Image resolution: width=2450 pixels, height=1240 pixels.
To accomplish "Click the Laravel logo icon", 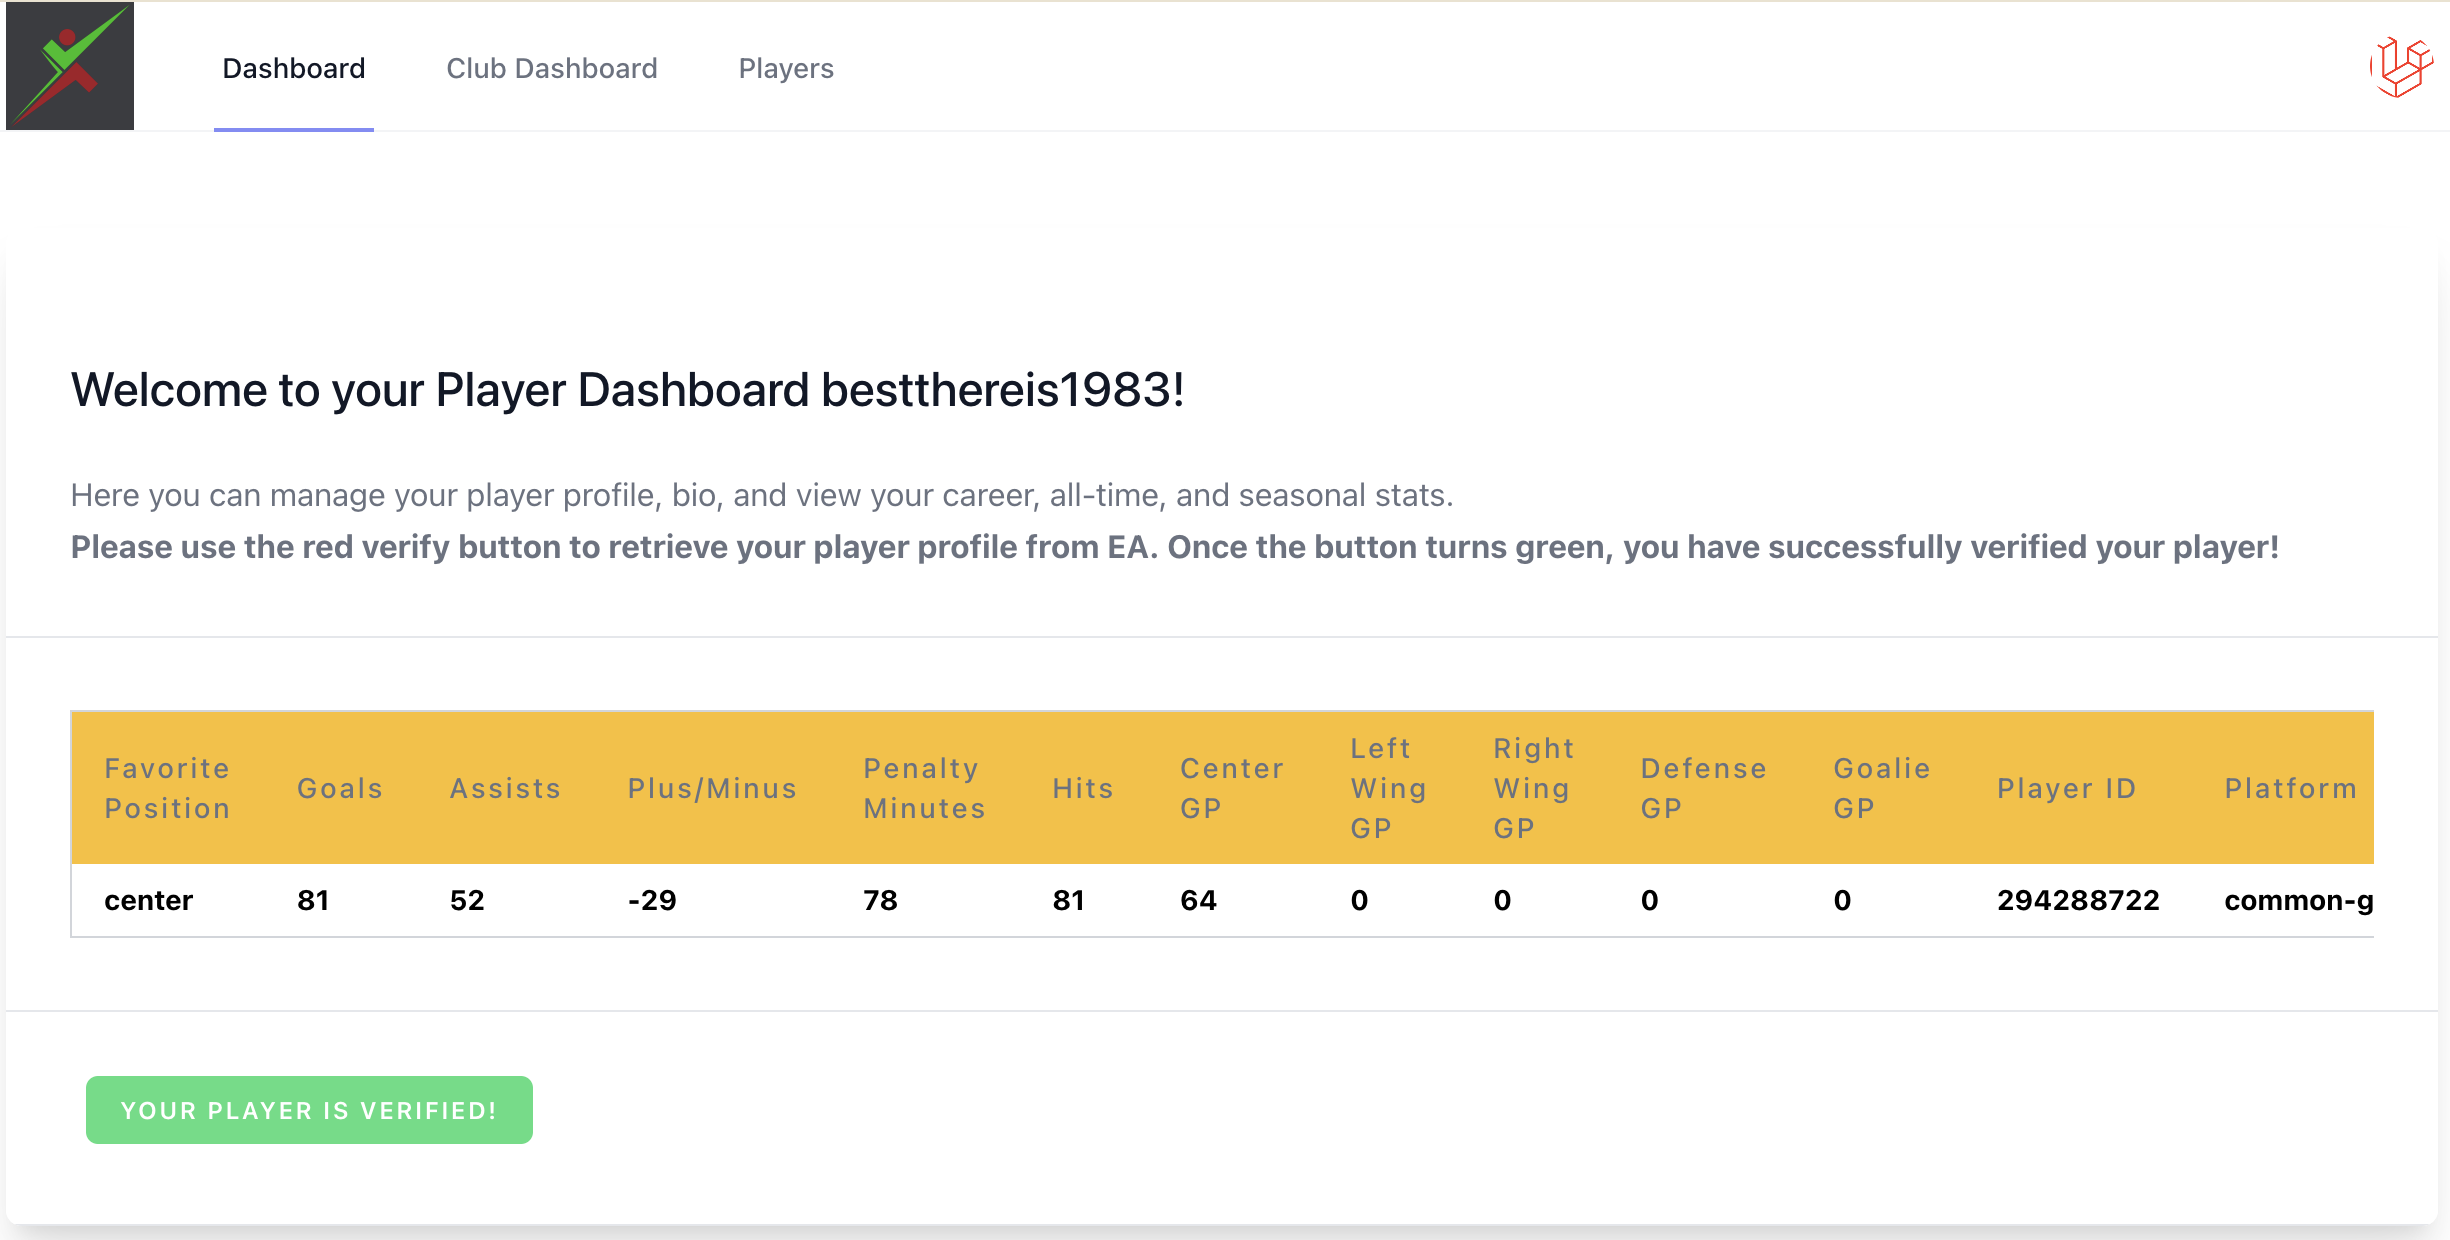I will tap(2400, 67).
